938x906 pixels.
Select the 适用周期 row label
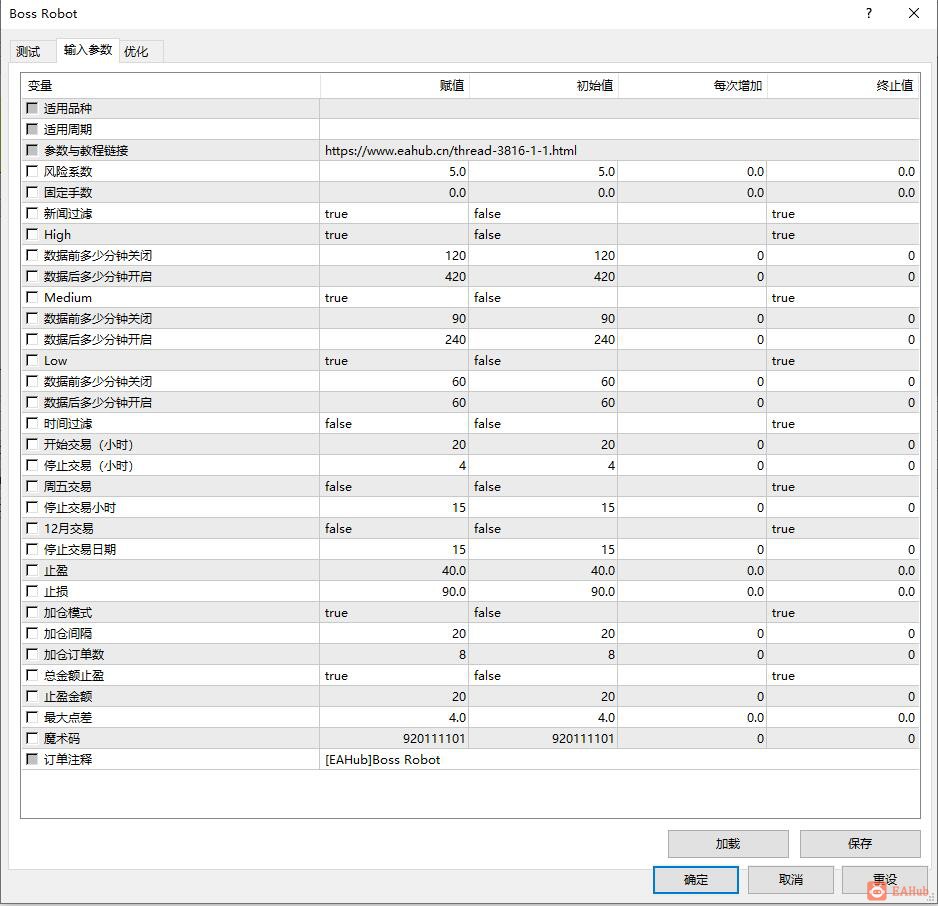(68, 129)
